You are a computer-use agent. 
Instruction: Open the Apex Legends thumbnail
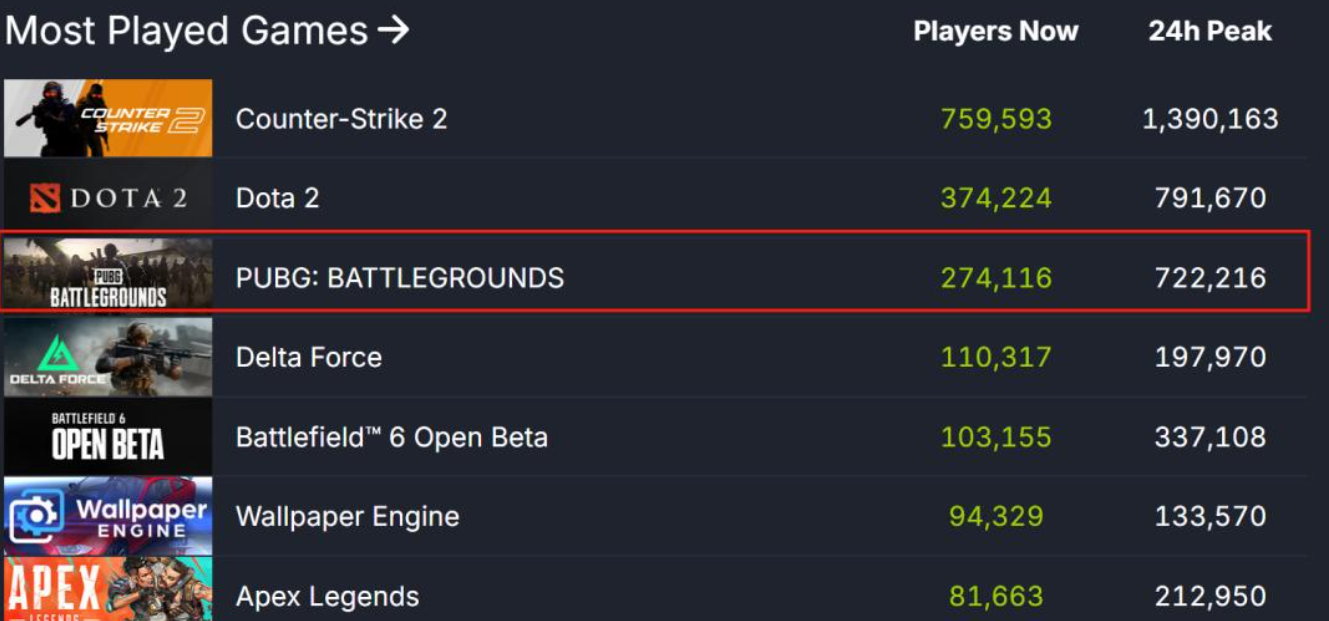coord(108,590)
